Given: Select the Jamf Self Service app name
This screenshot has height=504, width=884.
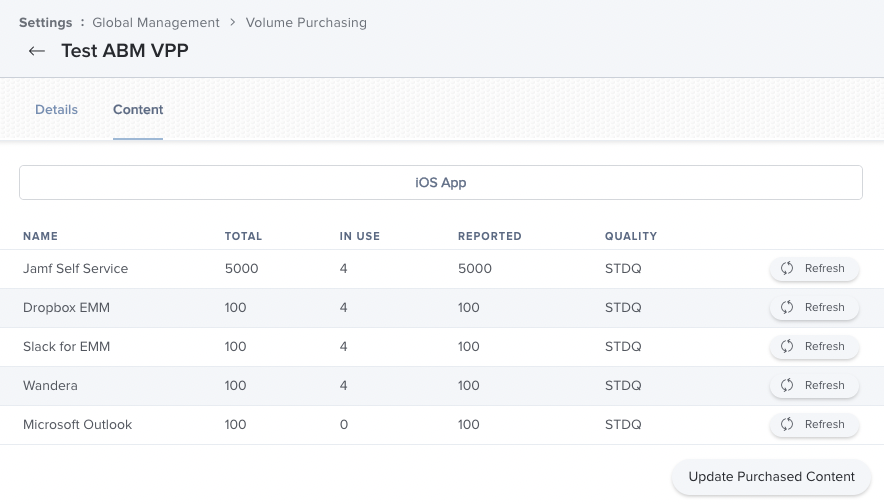Looking at the screenshot, I should coord(76,268).
